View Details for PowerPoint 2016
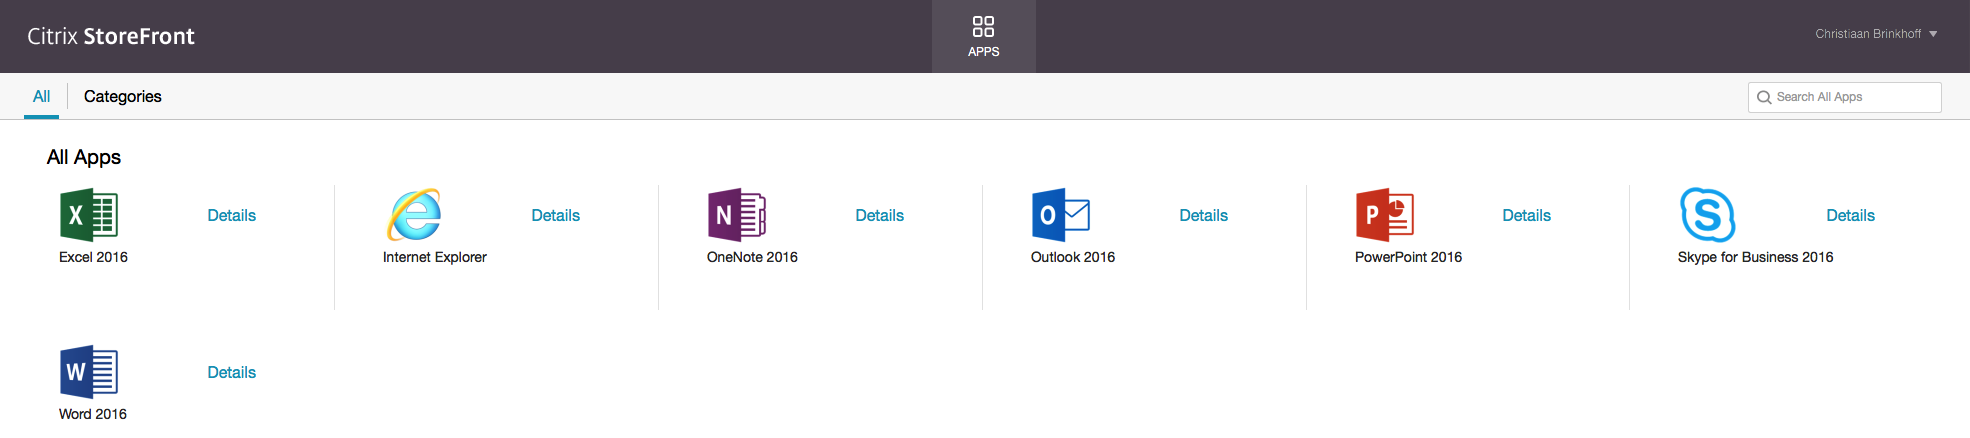 1526,216
